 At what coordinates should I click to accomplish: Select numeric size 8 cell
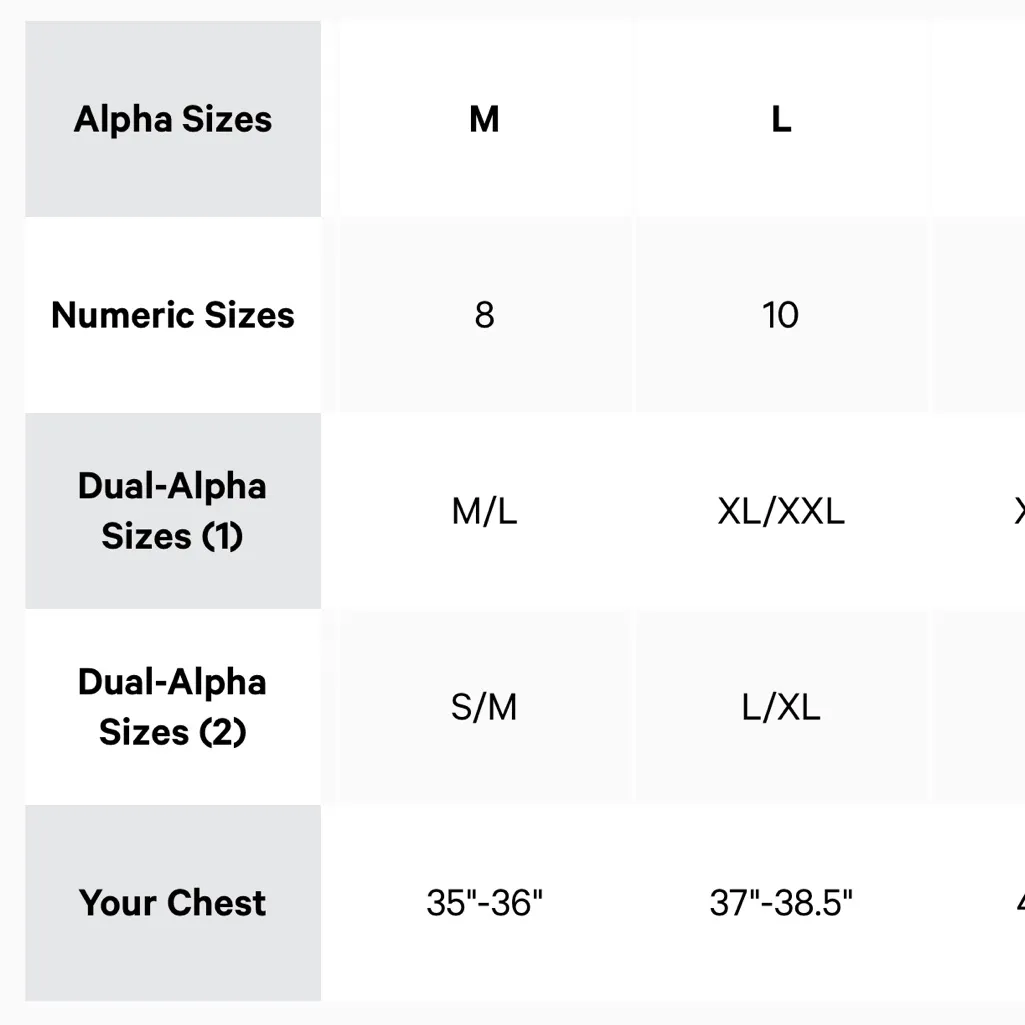(x=484, y=315)
